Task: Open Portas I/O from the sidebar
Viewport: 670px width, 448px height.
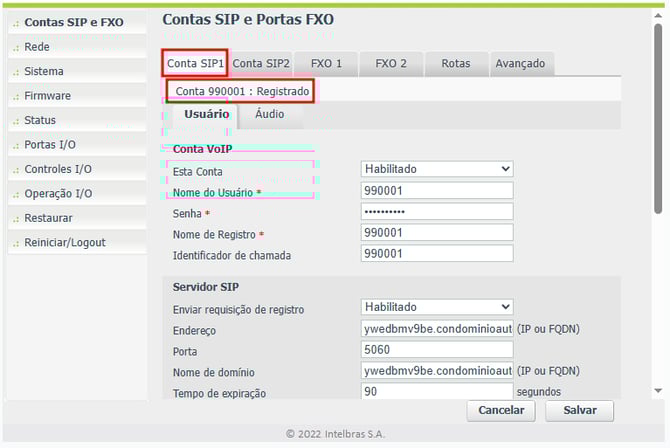Action: tap(52, 144)
